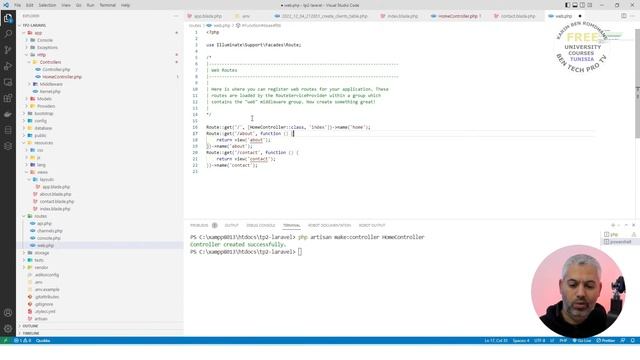Open the Search view in activity bar
The image size is (640, 360).
tap(8, 34)
